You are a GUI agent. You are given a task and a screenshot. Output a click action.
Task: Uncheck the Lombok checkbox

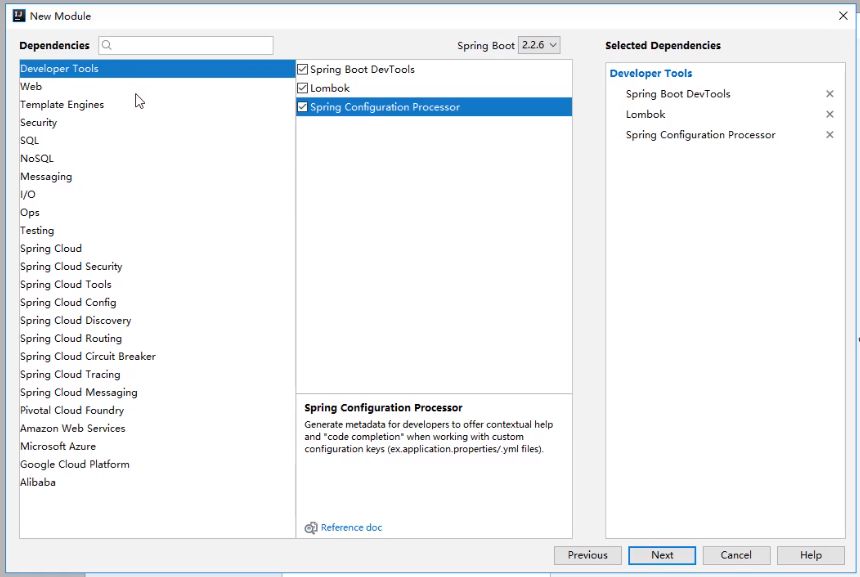click(303, 88)
